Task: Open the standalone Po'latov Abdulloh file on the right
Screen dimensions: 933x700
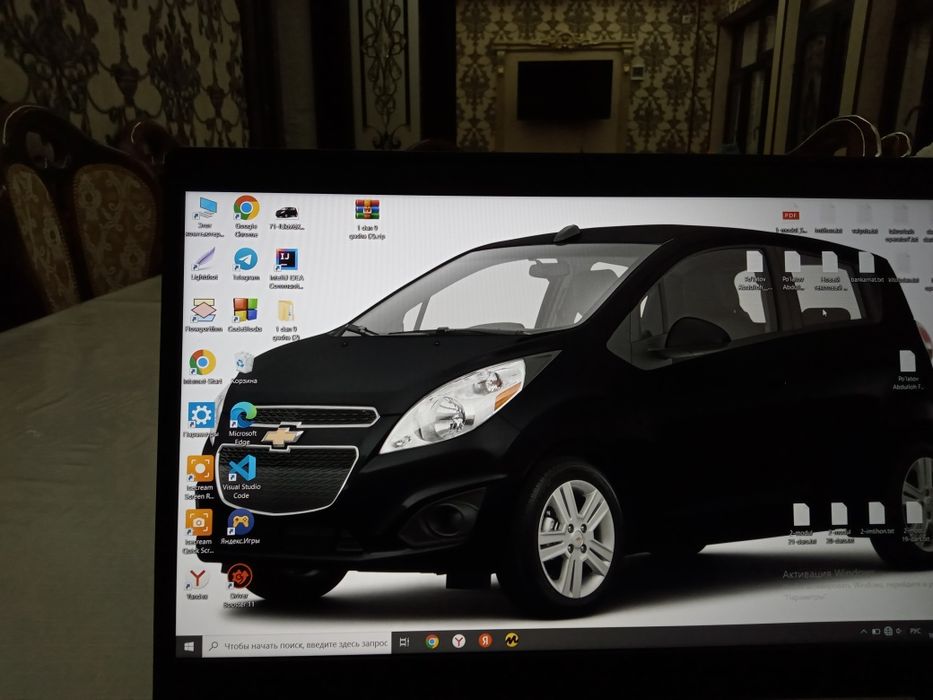Action: pos(907,370)
